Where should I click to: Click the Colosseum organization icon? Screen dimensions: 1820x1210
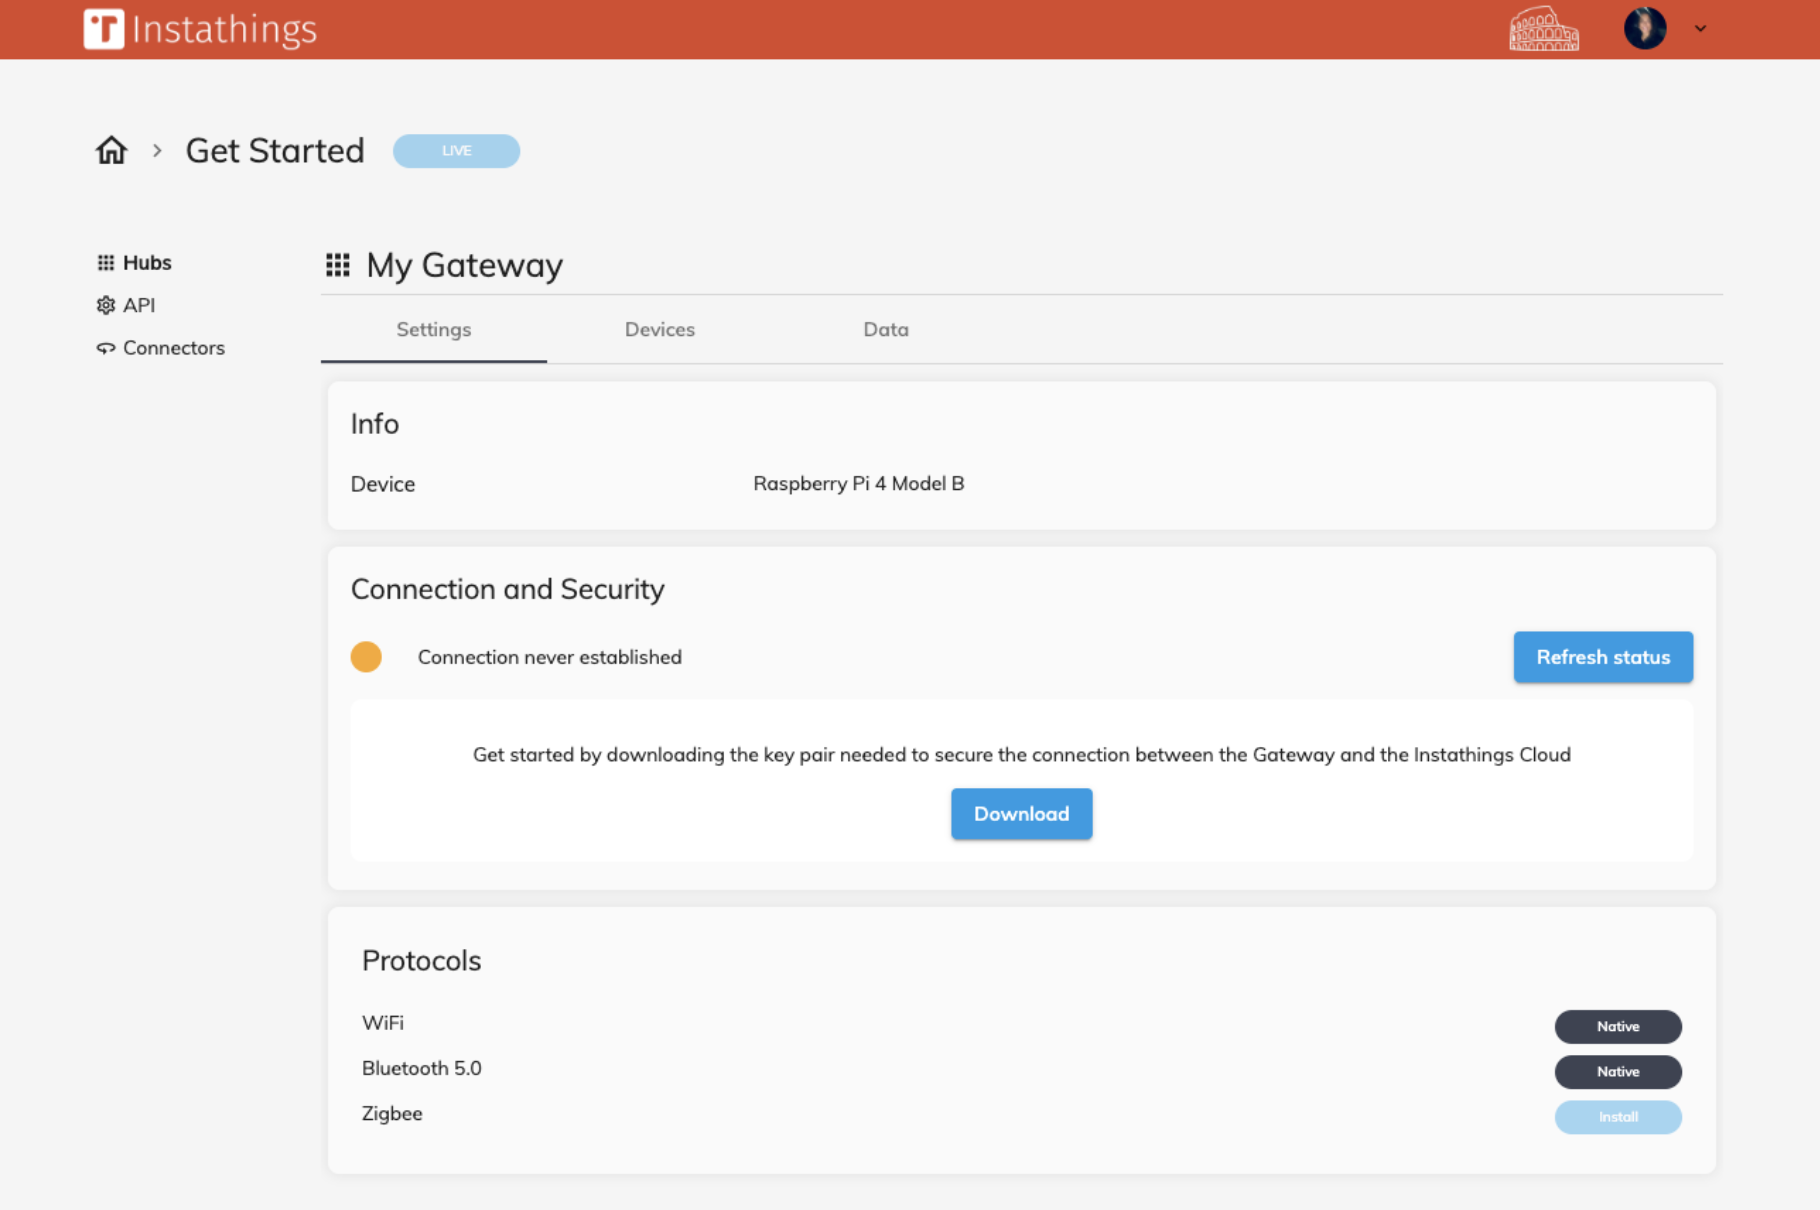(1544, 29)
